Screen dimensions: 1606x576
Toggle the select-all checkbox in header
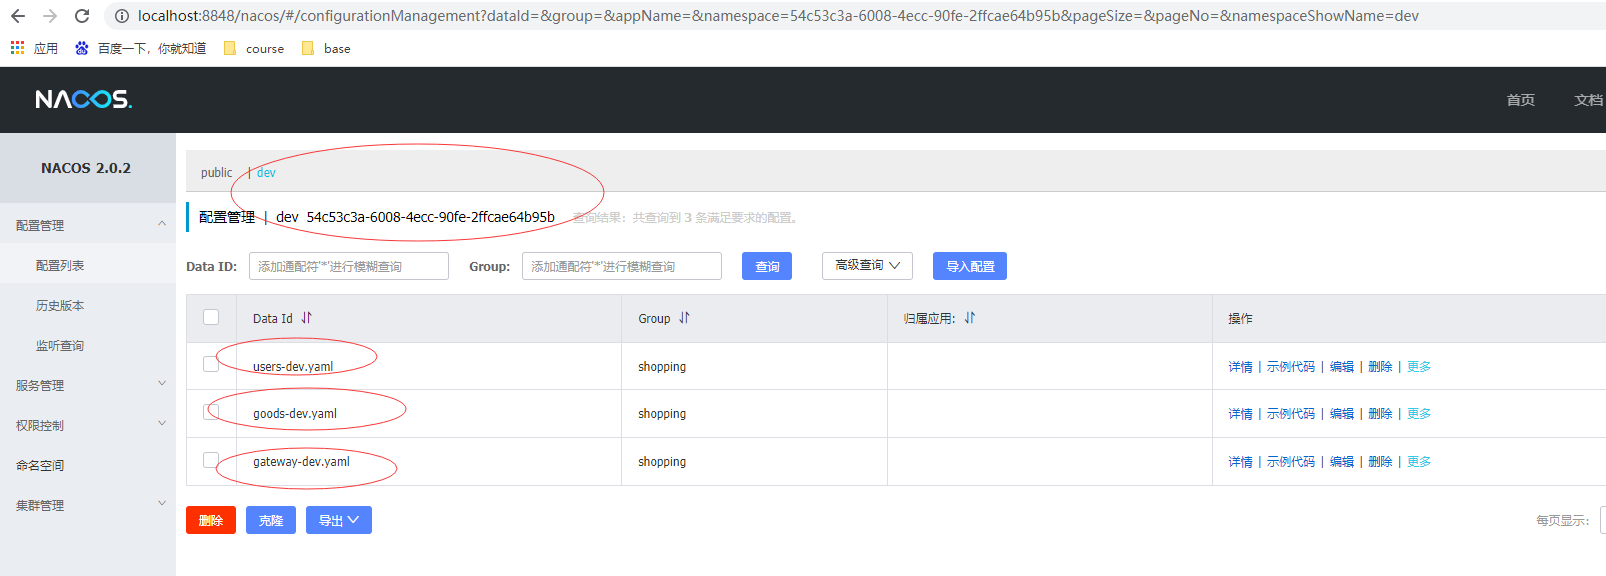(x=211, y=317)
